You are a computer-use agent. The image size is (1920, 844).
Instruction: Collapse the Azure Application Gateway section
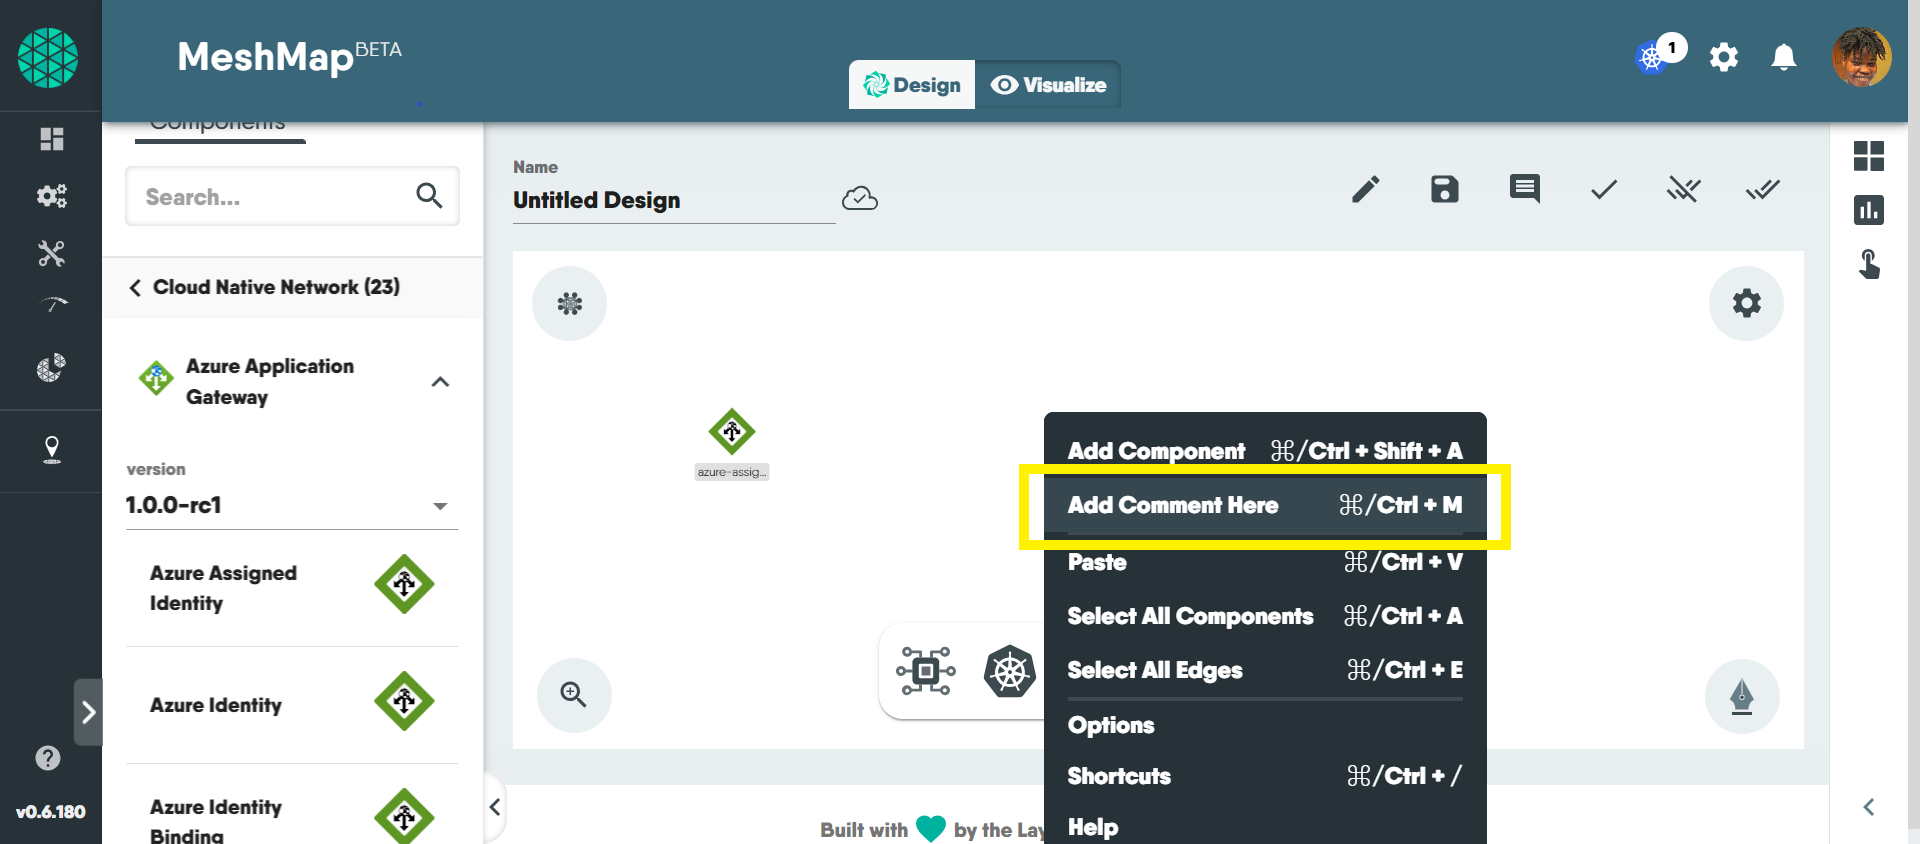tap(440, 382)
